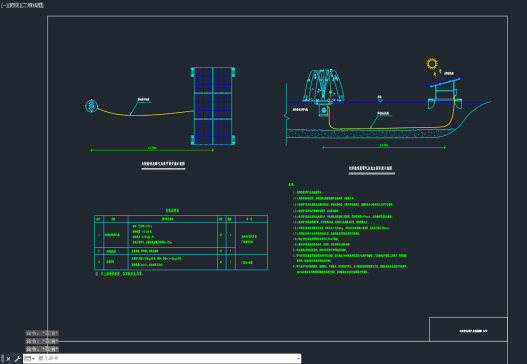The height and width of the screenshot is (364, 527).
Task: Select the equipment table header row
Action: [181, 219]
